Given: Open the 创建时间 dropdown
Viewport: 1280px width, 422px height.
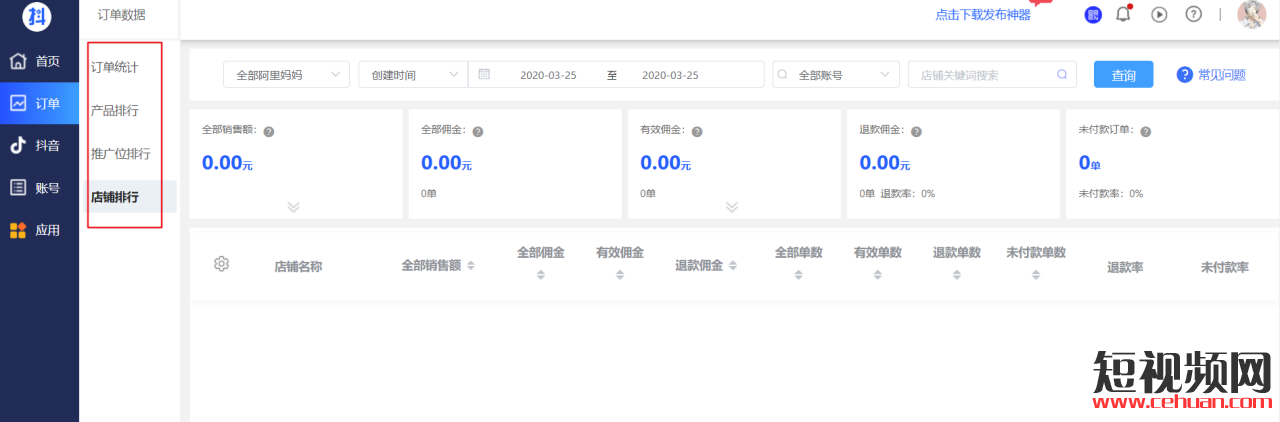Looking at the screenshot, I should click(412, 75).
